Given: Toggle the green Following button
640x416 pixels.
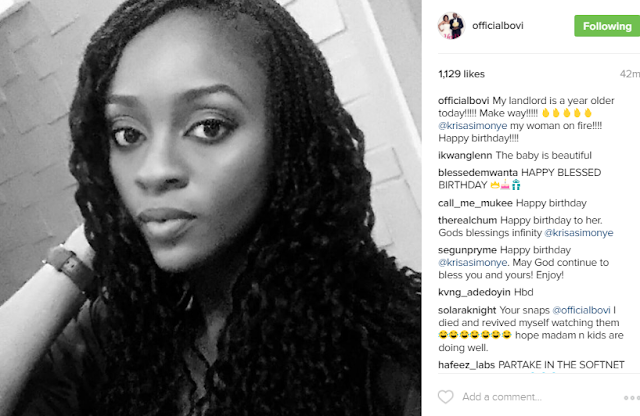Looking at the screenshot, I should pyautogui.click(x=607, y=26).
